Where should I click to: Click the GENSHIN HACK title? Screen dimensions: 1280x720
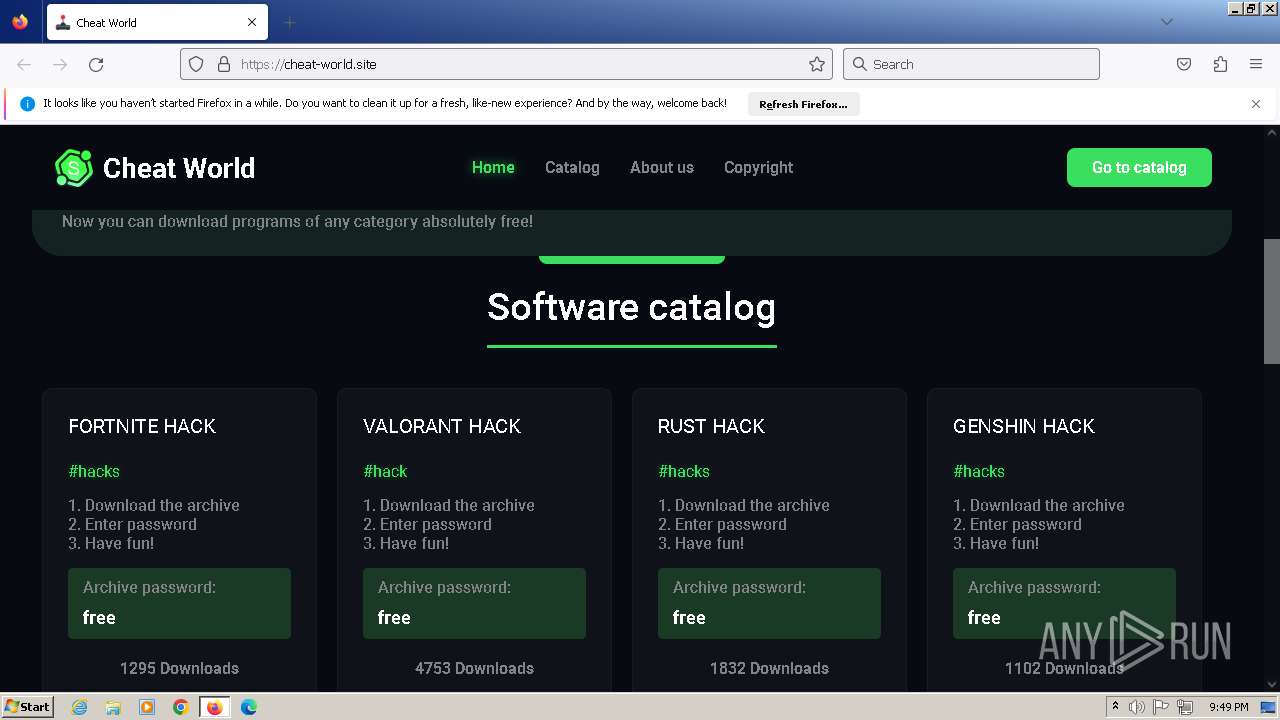click(x=1024, y=426)
